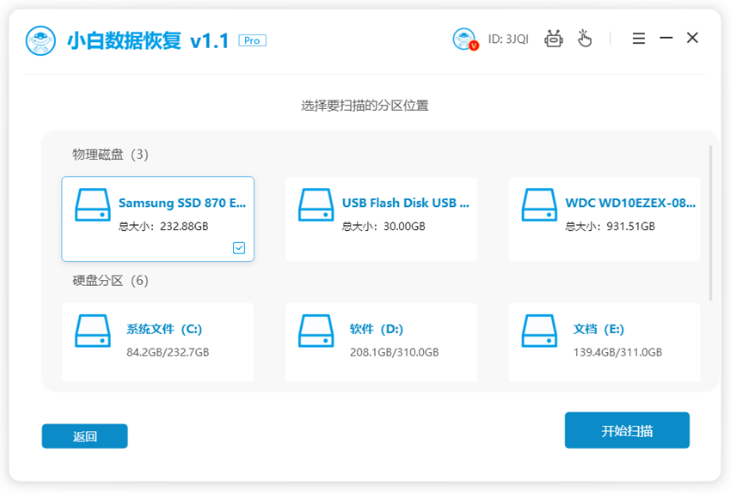Select the WDC 931.51GB disk card
Image resolution: width=732 pixels, height=493 pixels.
604,219
